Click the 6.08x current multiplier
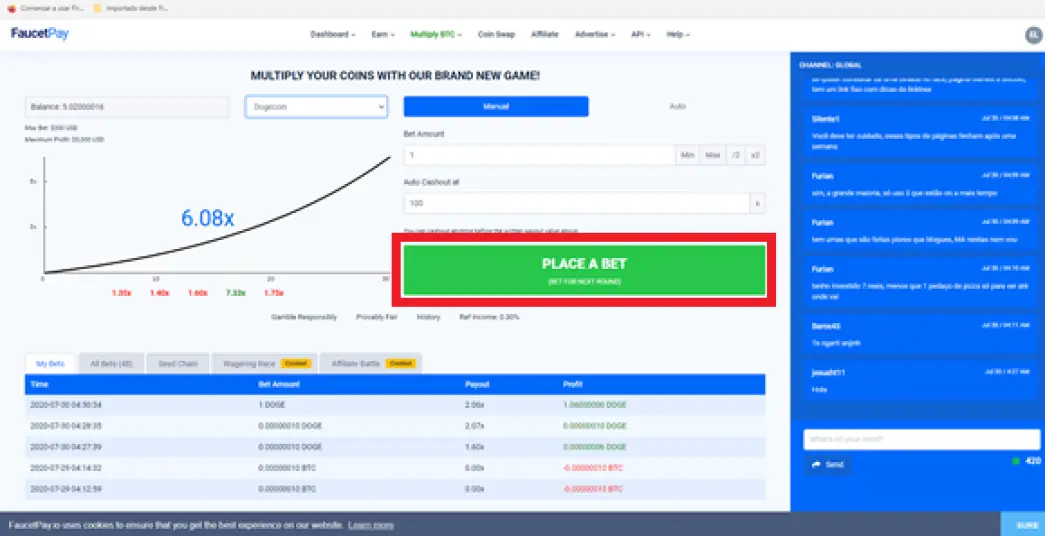Screen dimensions: 1045x536 click(x=207, y=218)
